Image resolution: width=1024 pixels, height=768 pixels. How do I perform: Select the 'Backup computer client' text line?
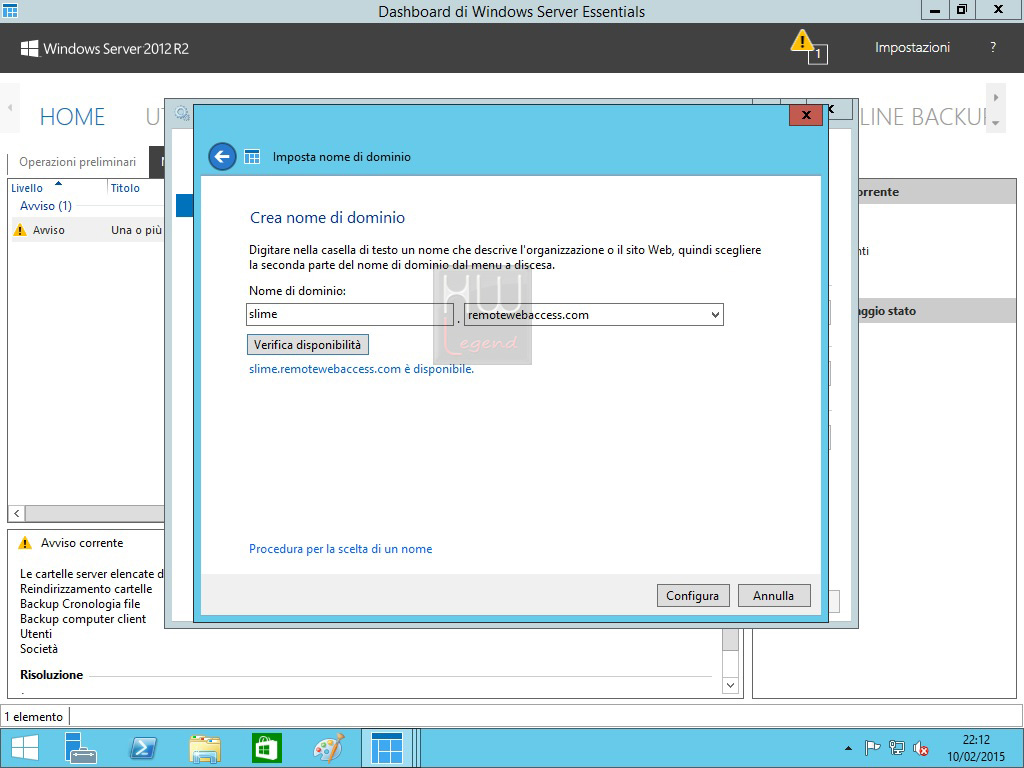[x=83, y=619]
